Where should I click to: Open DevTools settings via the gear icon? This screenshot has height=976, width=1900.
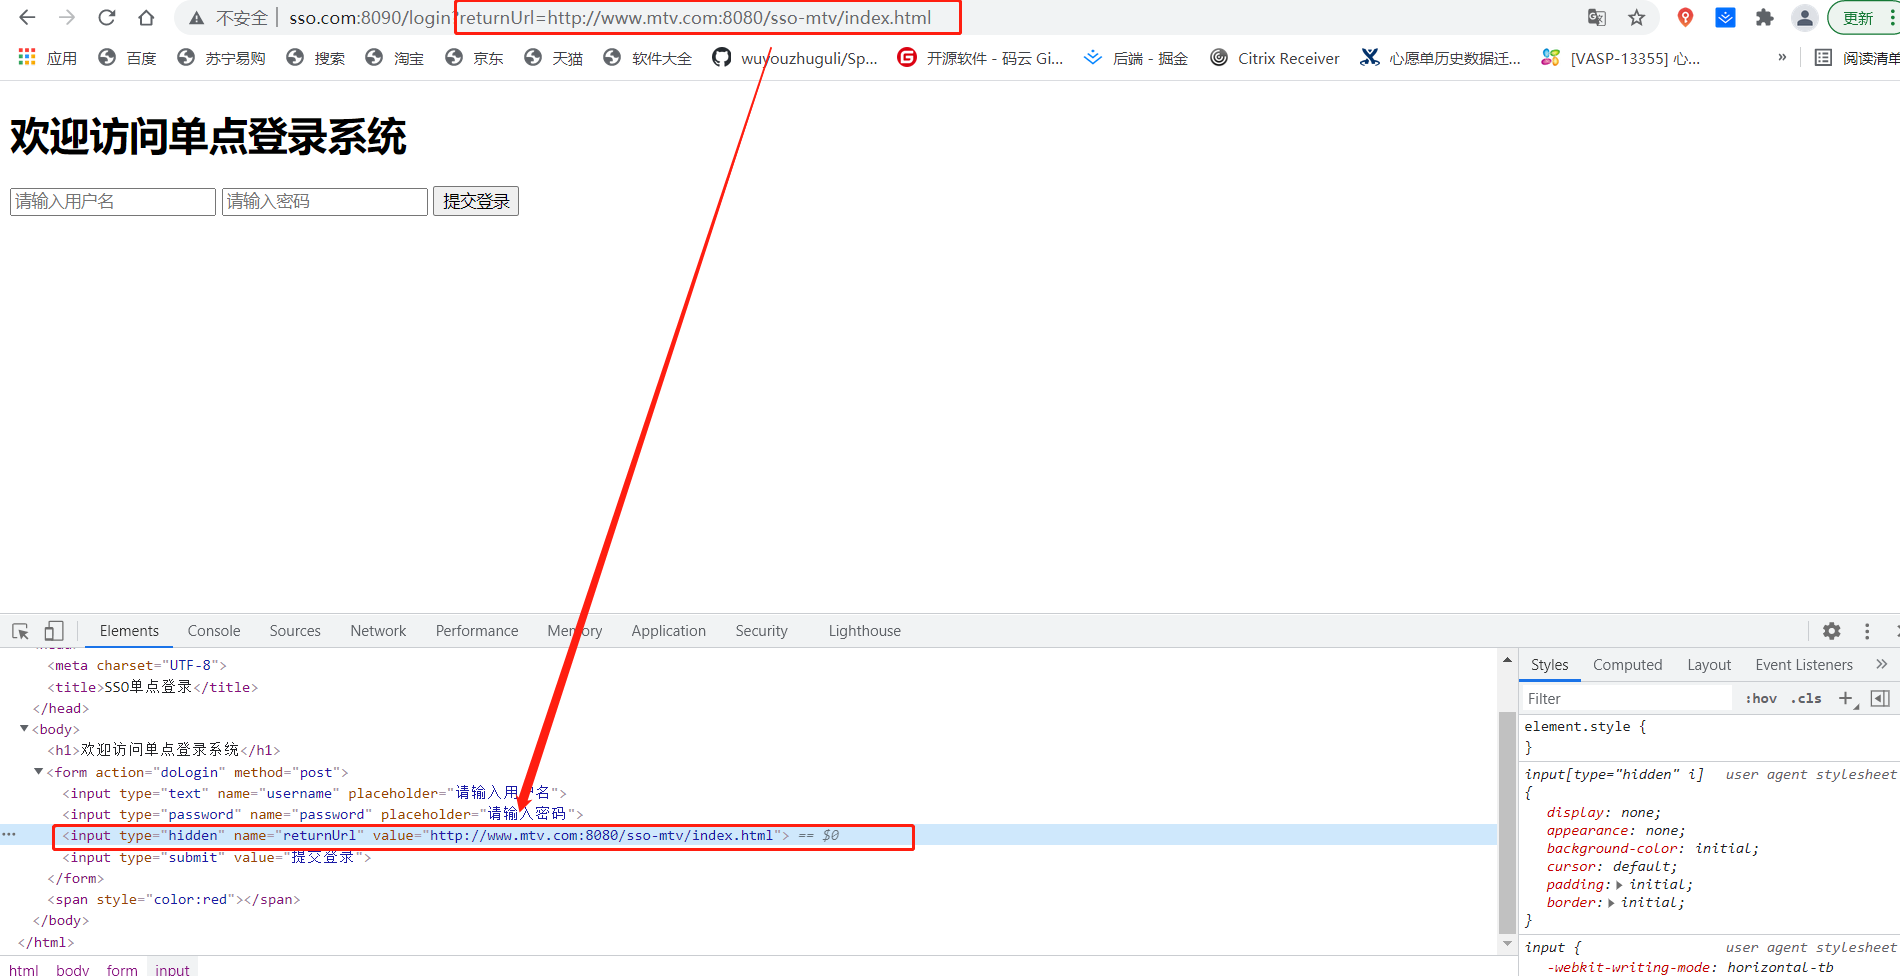pos(1832,631)
